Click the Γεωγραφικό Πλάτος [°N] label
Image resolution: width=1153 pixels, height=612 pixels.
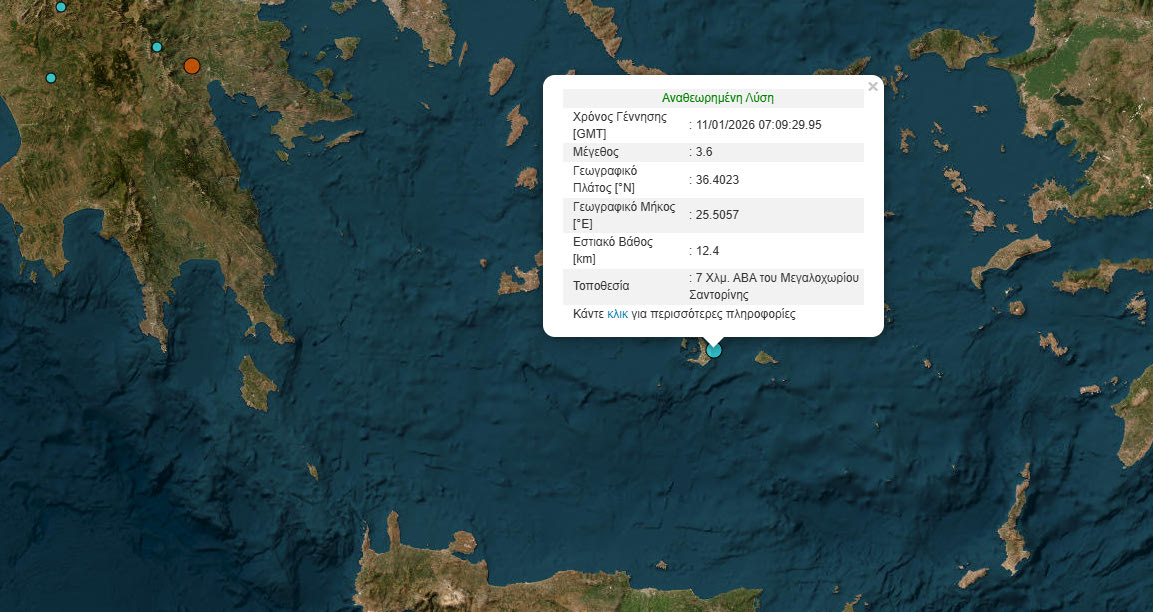tap(614, 179)
